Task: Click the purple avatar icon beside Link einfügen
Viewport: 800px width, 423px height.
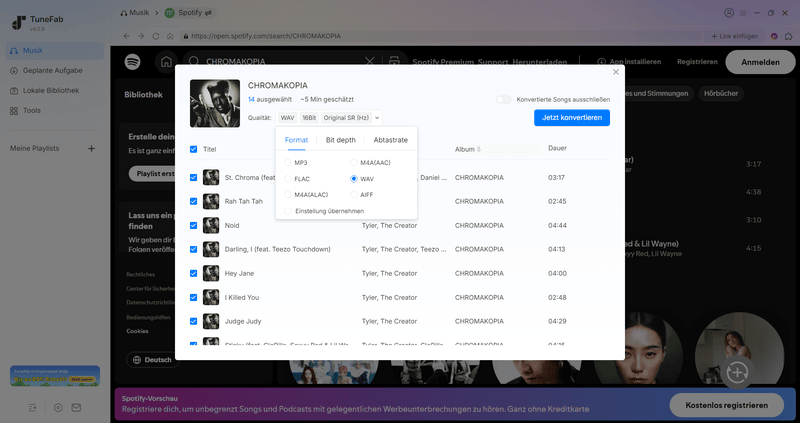Action: 774,36
